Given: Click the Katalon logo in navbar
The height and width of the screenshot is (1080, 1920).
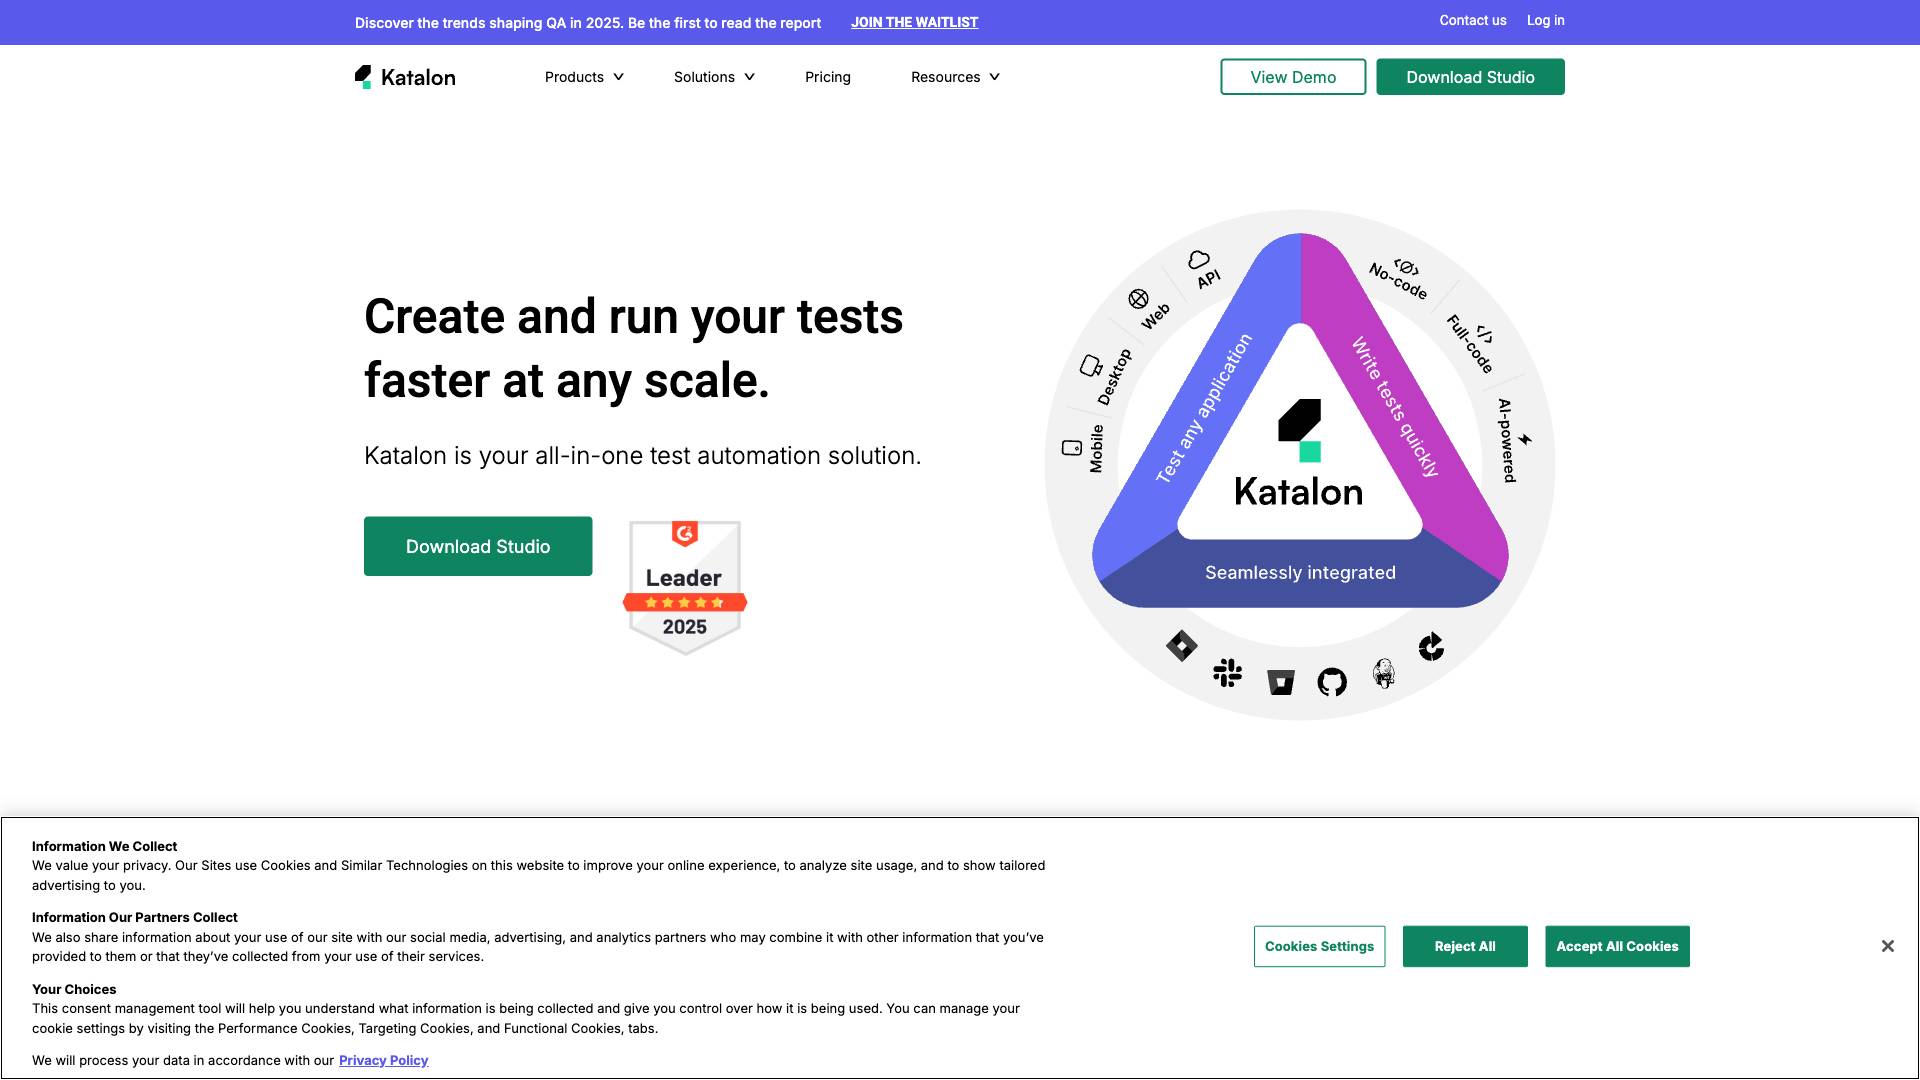Looking at the screenshot, I should click(x=405, y=77).
